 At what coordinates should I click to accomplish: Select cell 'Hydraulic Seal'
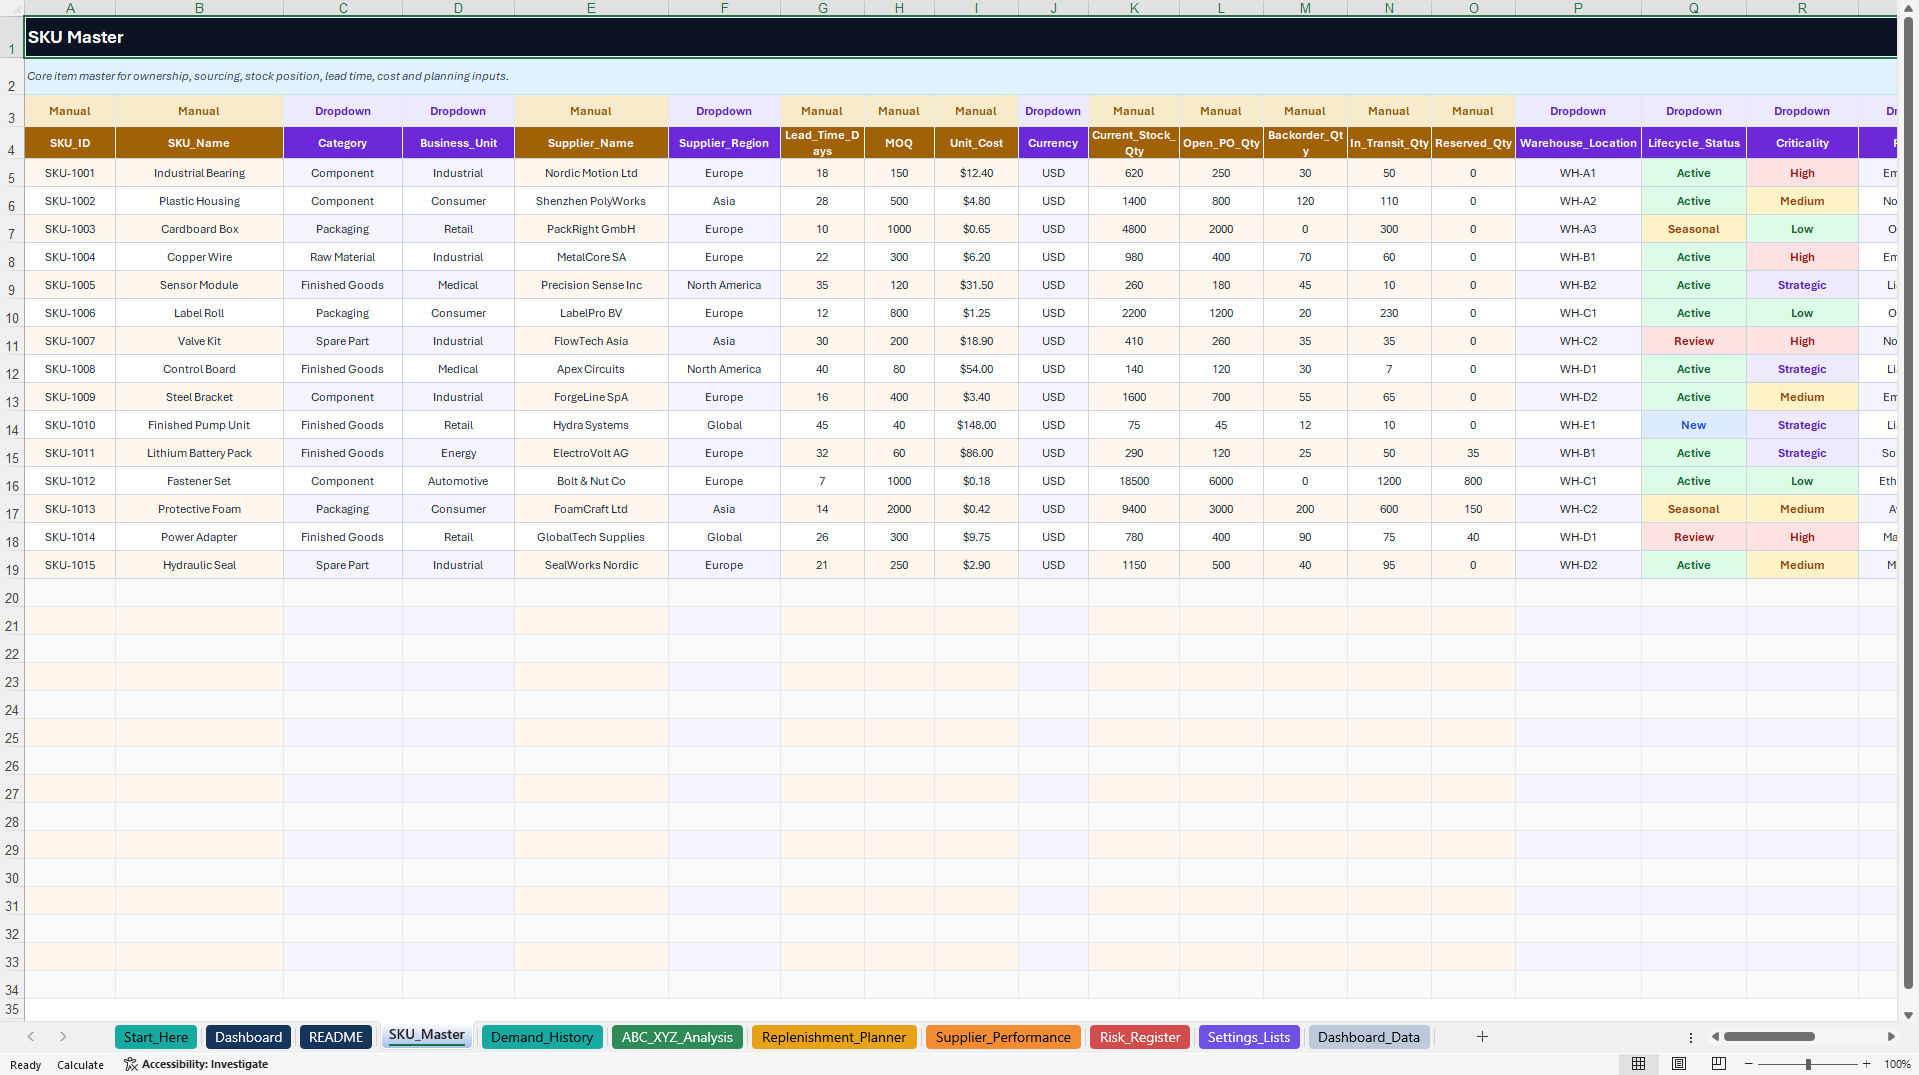199,565
